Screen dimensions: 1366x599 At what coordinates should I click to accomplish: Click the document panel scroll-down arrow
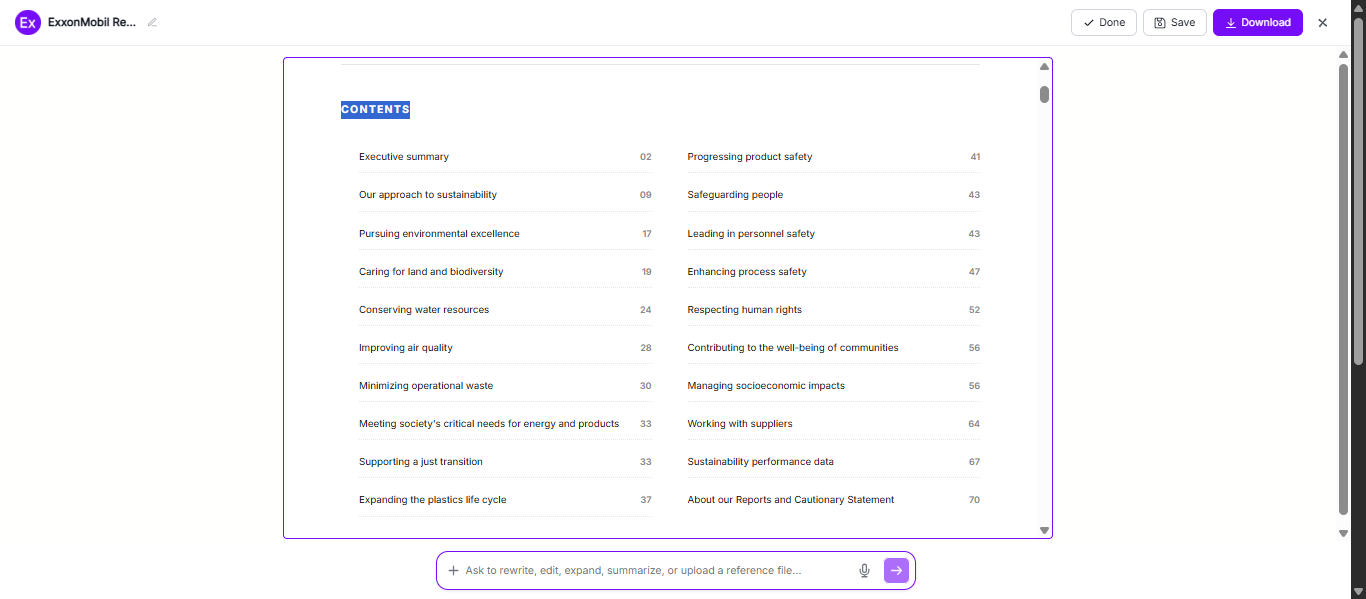point(1044,531)
